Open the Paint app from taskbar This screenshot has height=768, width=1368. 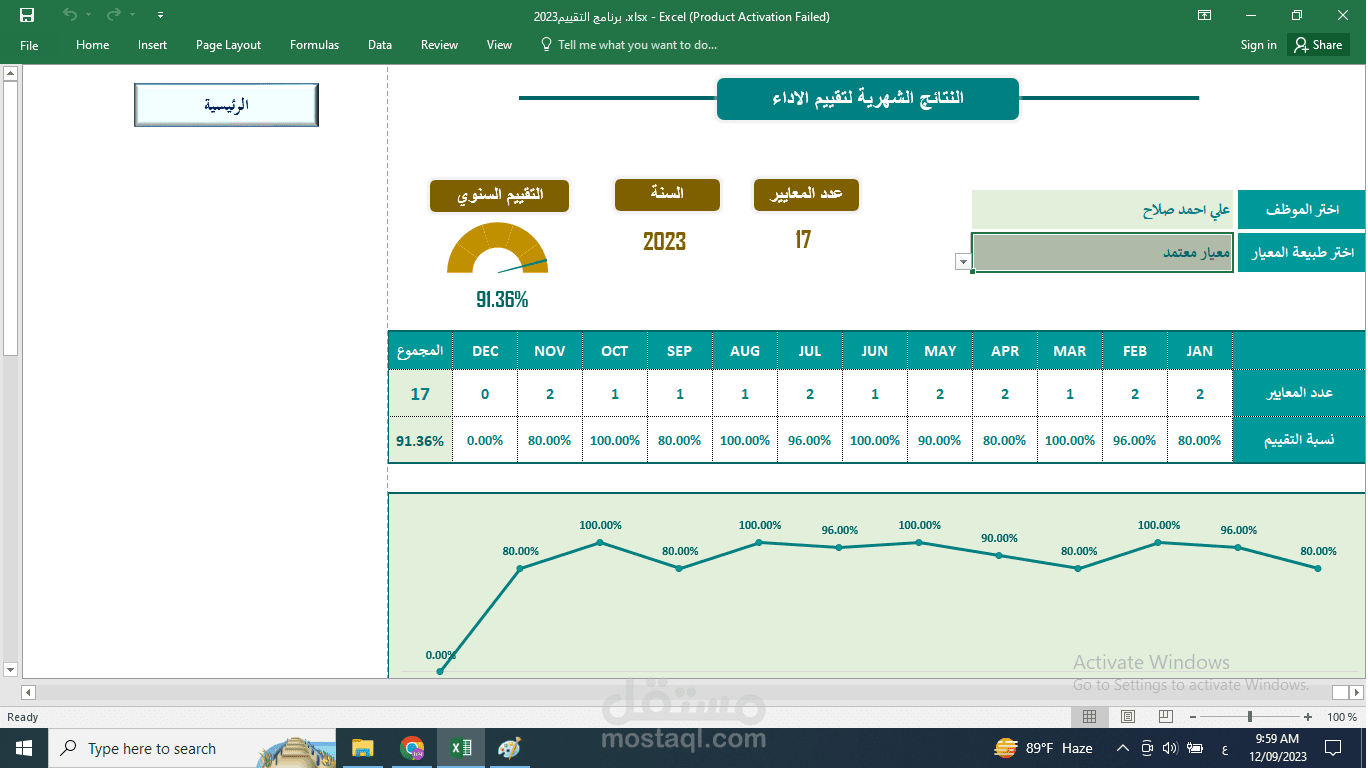(509, 748)
